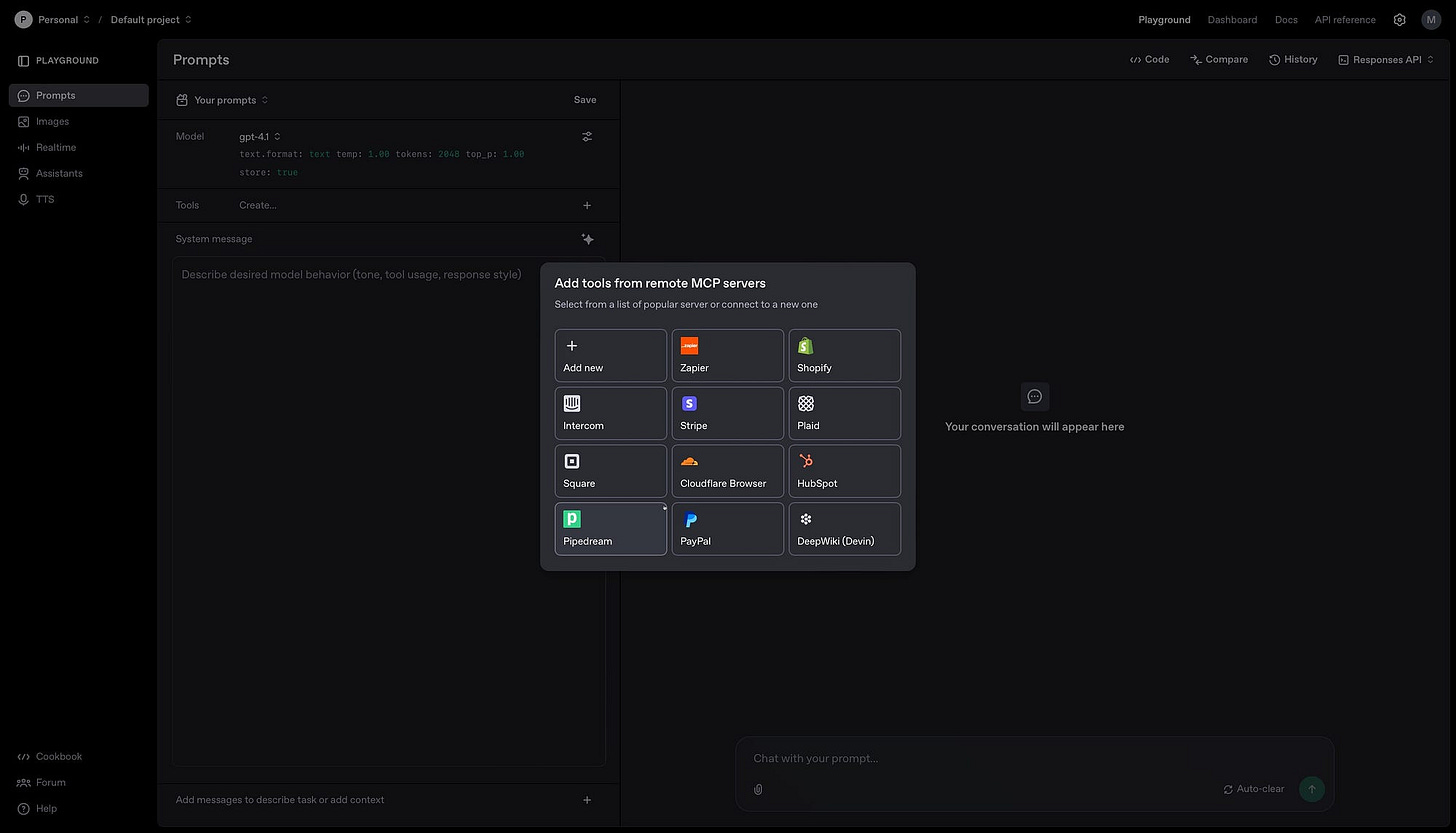1456x833 pixels.
Task: Click the tokens value 2048
Action: (x=448, y=155)
